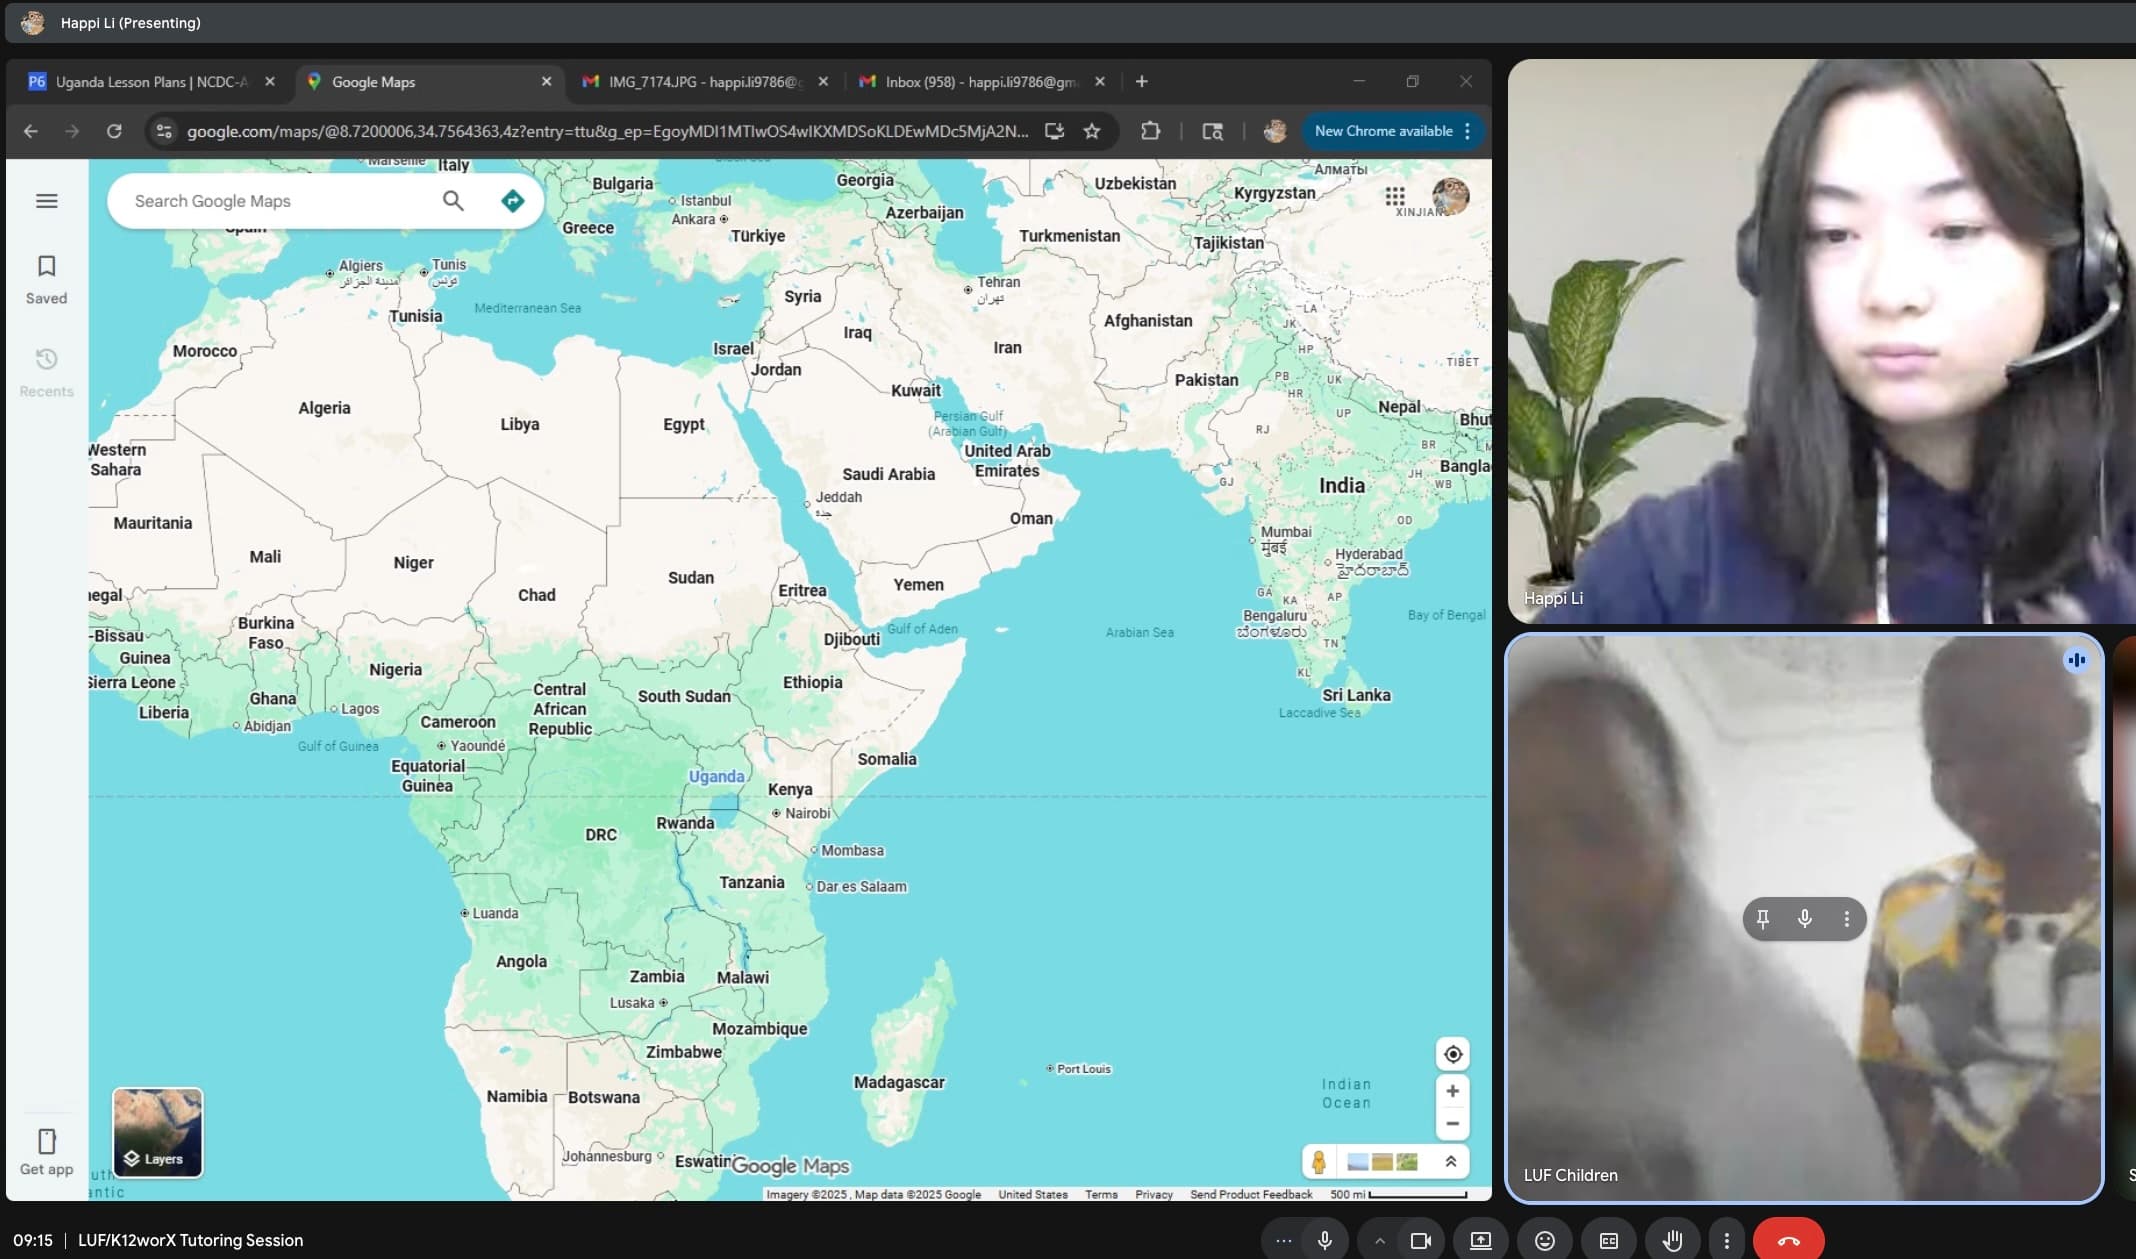Reload the Google Maps page
The height and width of the screenshot is (1259, 2136).
coord(114,131)
